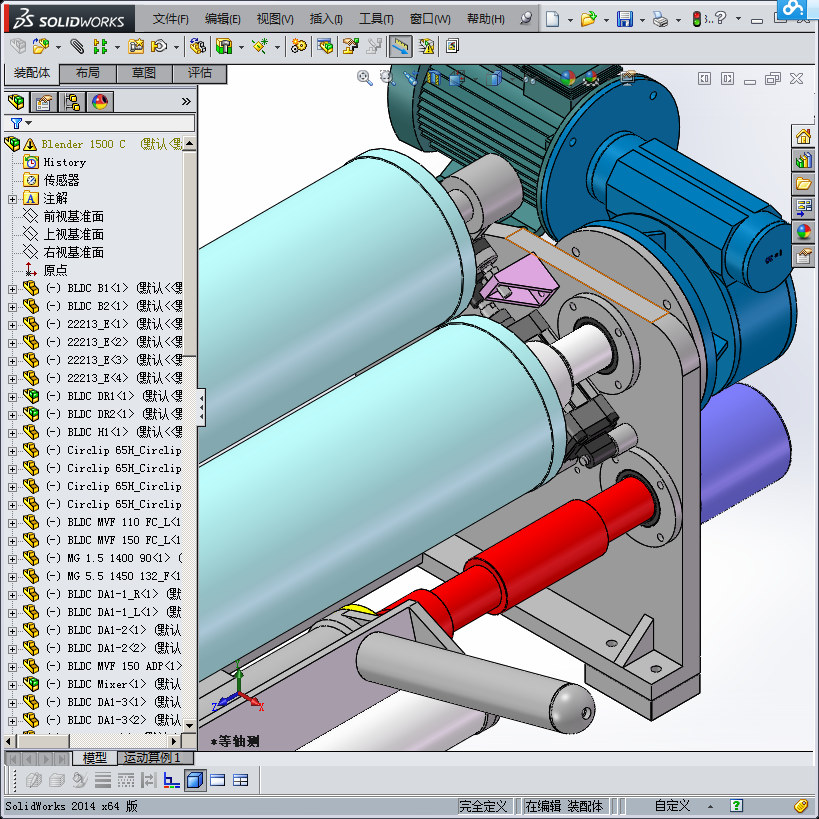
Task: Open Appearances color ball in task pane
Action: (803, 231)
